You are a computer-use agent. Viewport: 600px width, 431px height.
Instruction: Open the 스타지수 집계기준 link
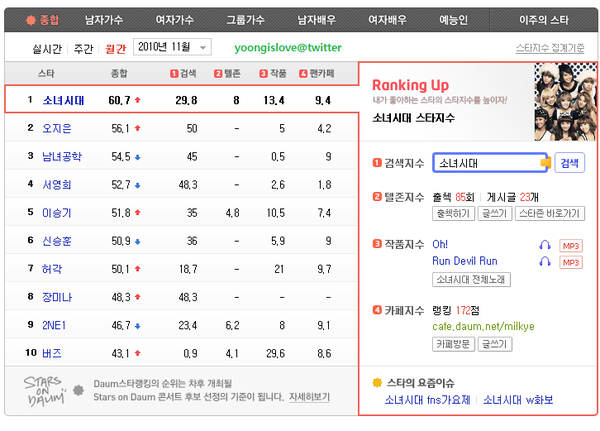(x=550, y=48)
